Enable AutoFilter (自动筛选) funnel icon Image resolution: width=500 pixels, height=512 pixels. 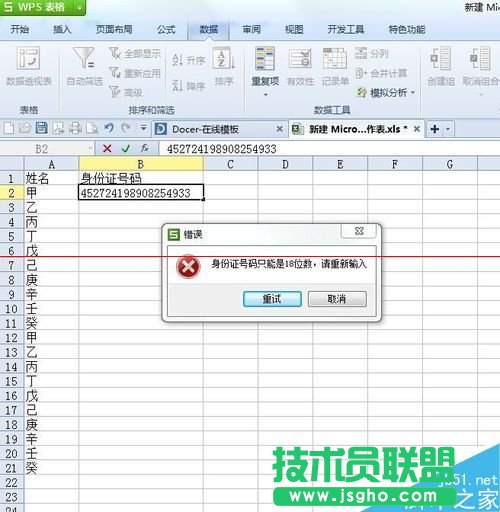[x=84, y=66]
